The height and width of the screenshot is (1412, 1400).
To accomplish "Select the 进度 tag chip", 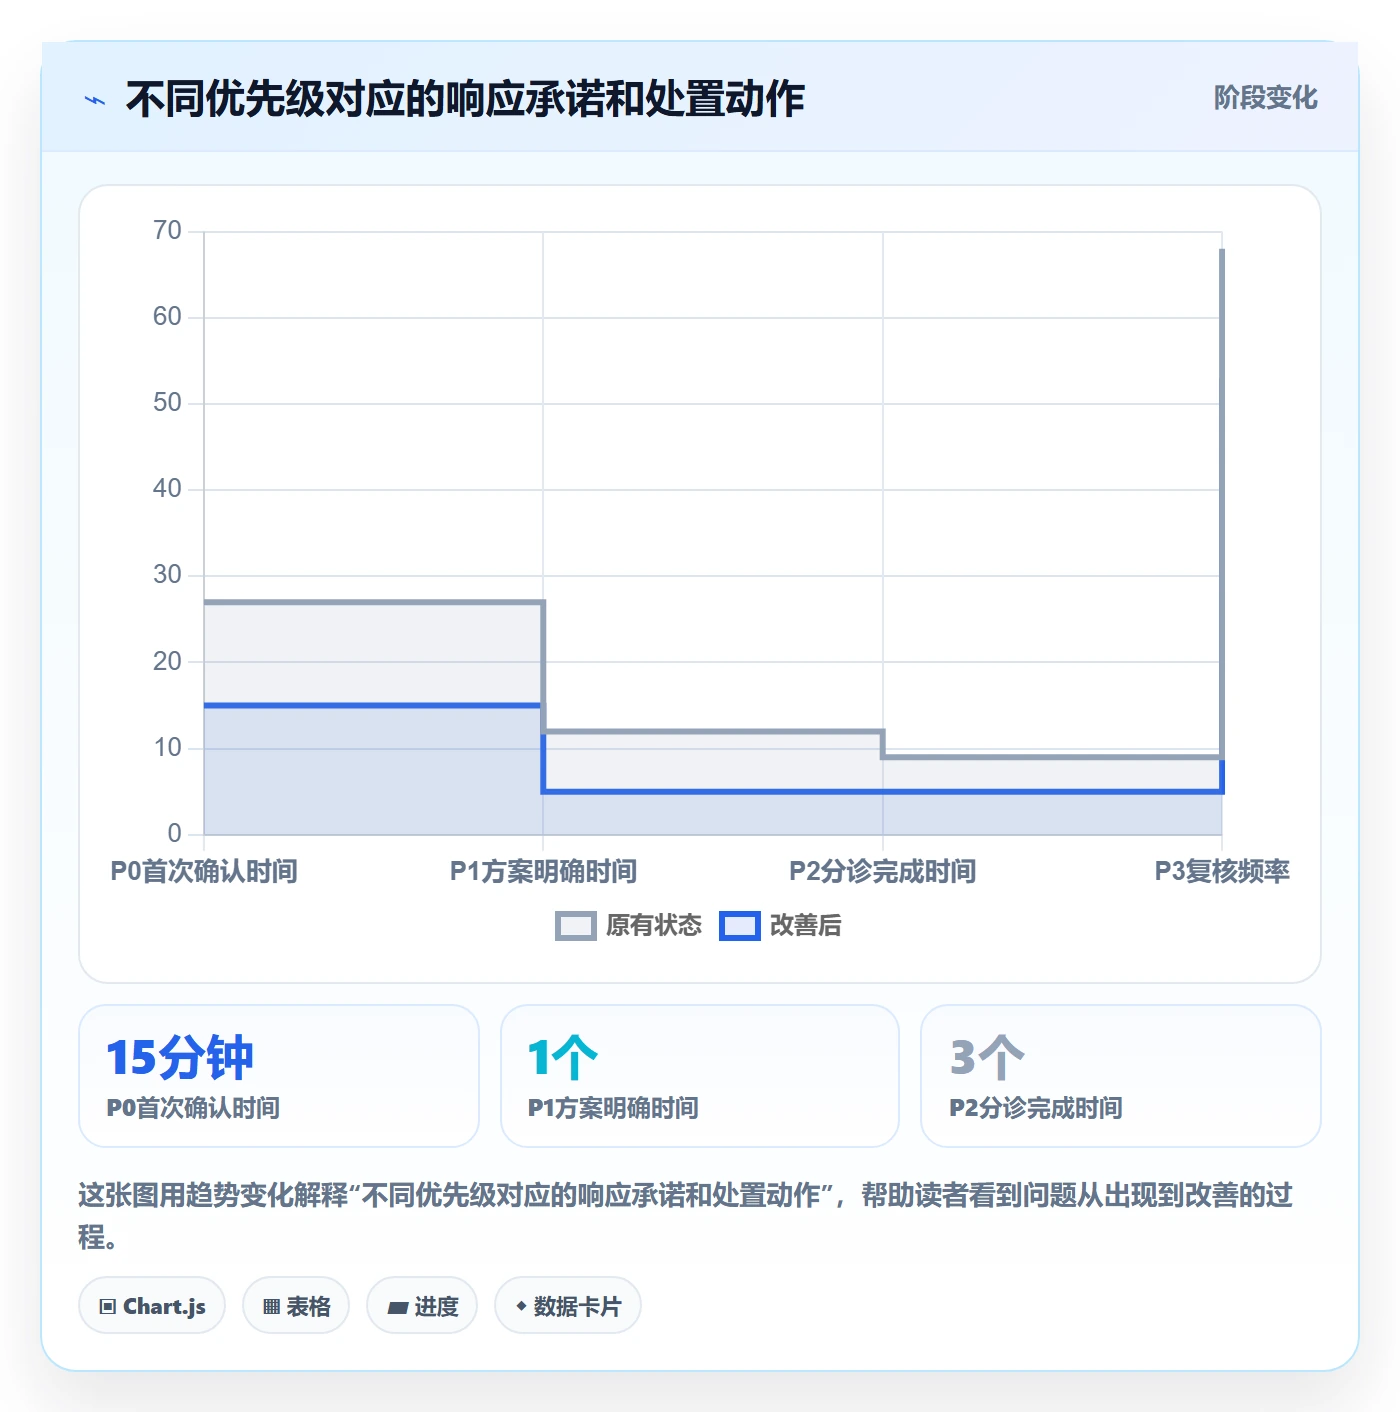I will (422, 1306).
